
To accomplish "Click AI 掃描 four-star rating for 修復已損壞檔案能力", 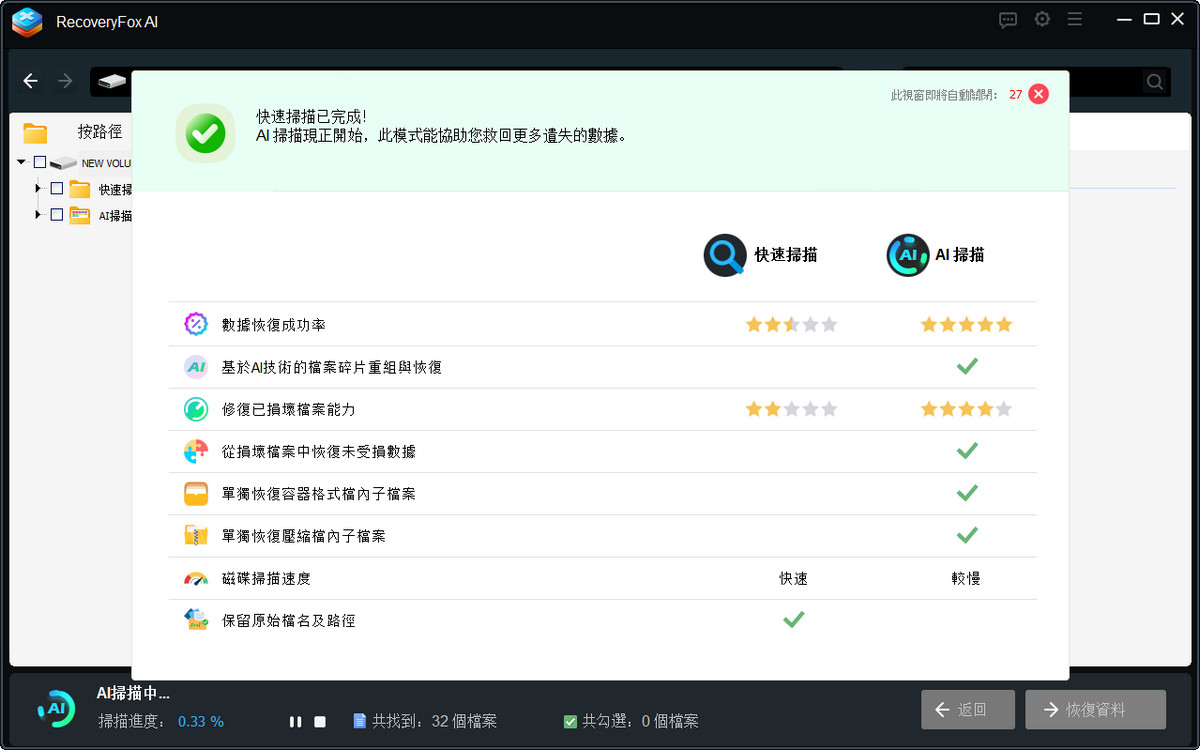I will (x=967, y=409).
